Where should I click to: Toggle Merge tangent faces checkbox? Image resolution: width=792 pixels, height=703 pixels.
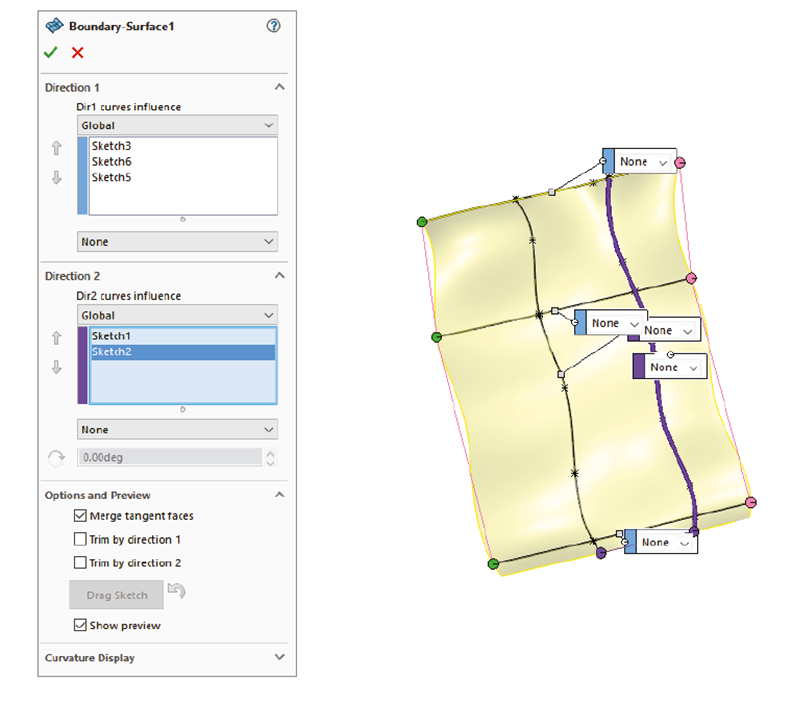80,516
